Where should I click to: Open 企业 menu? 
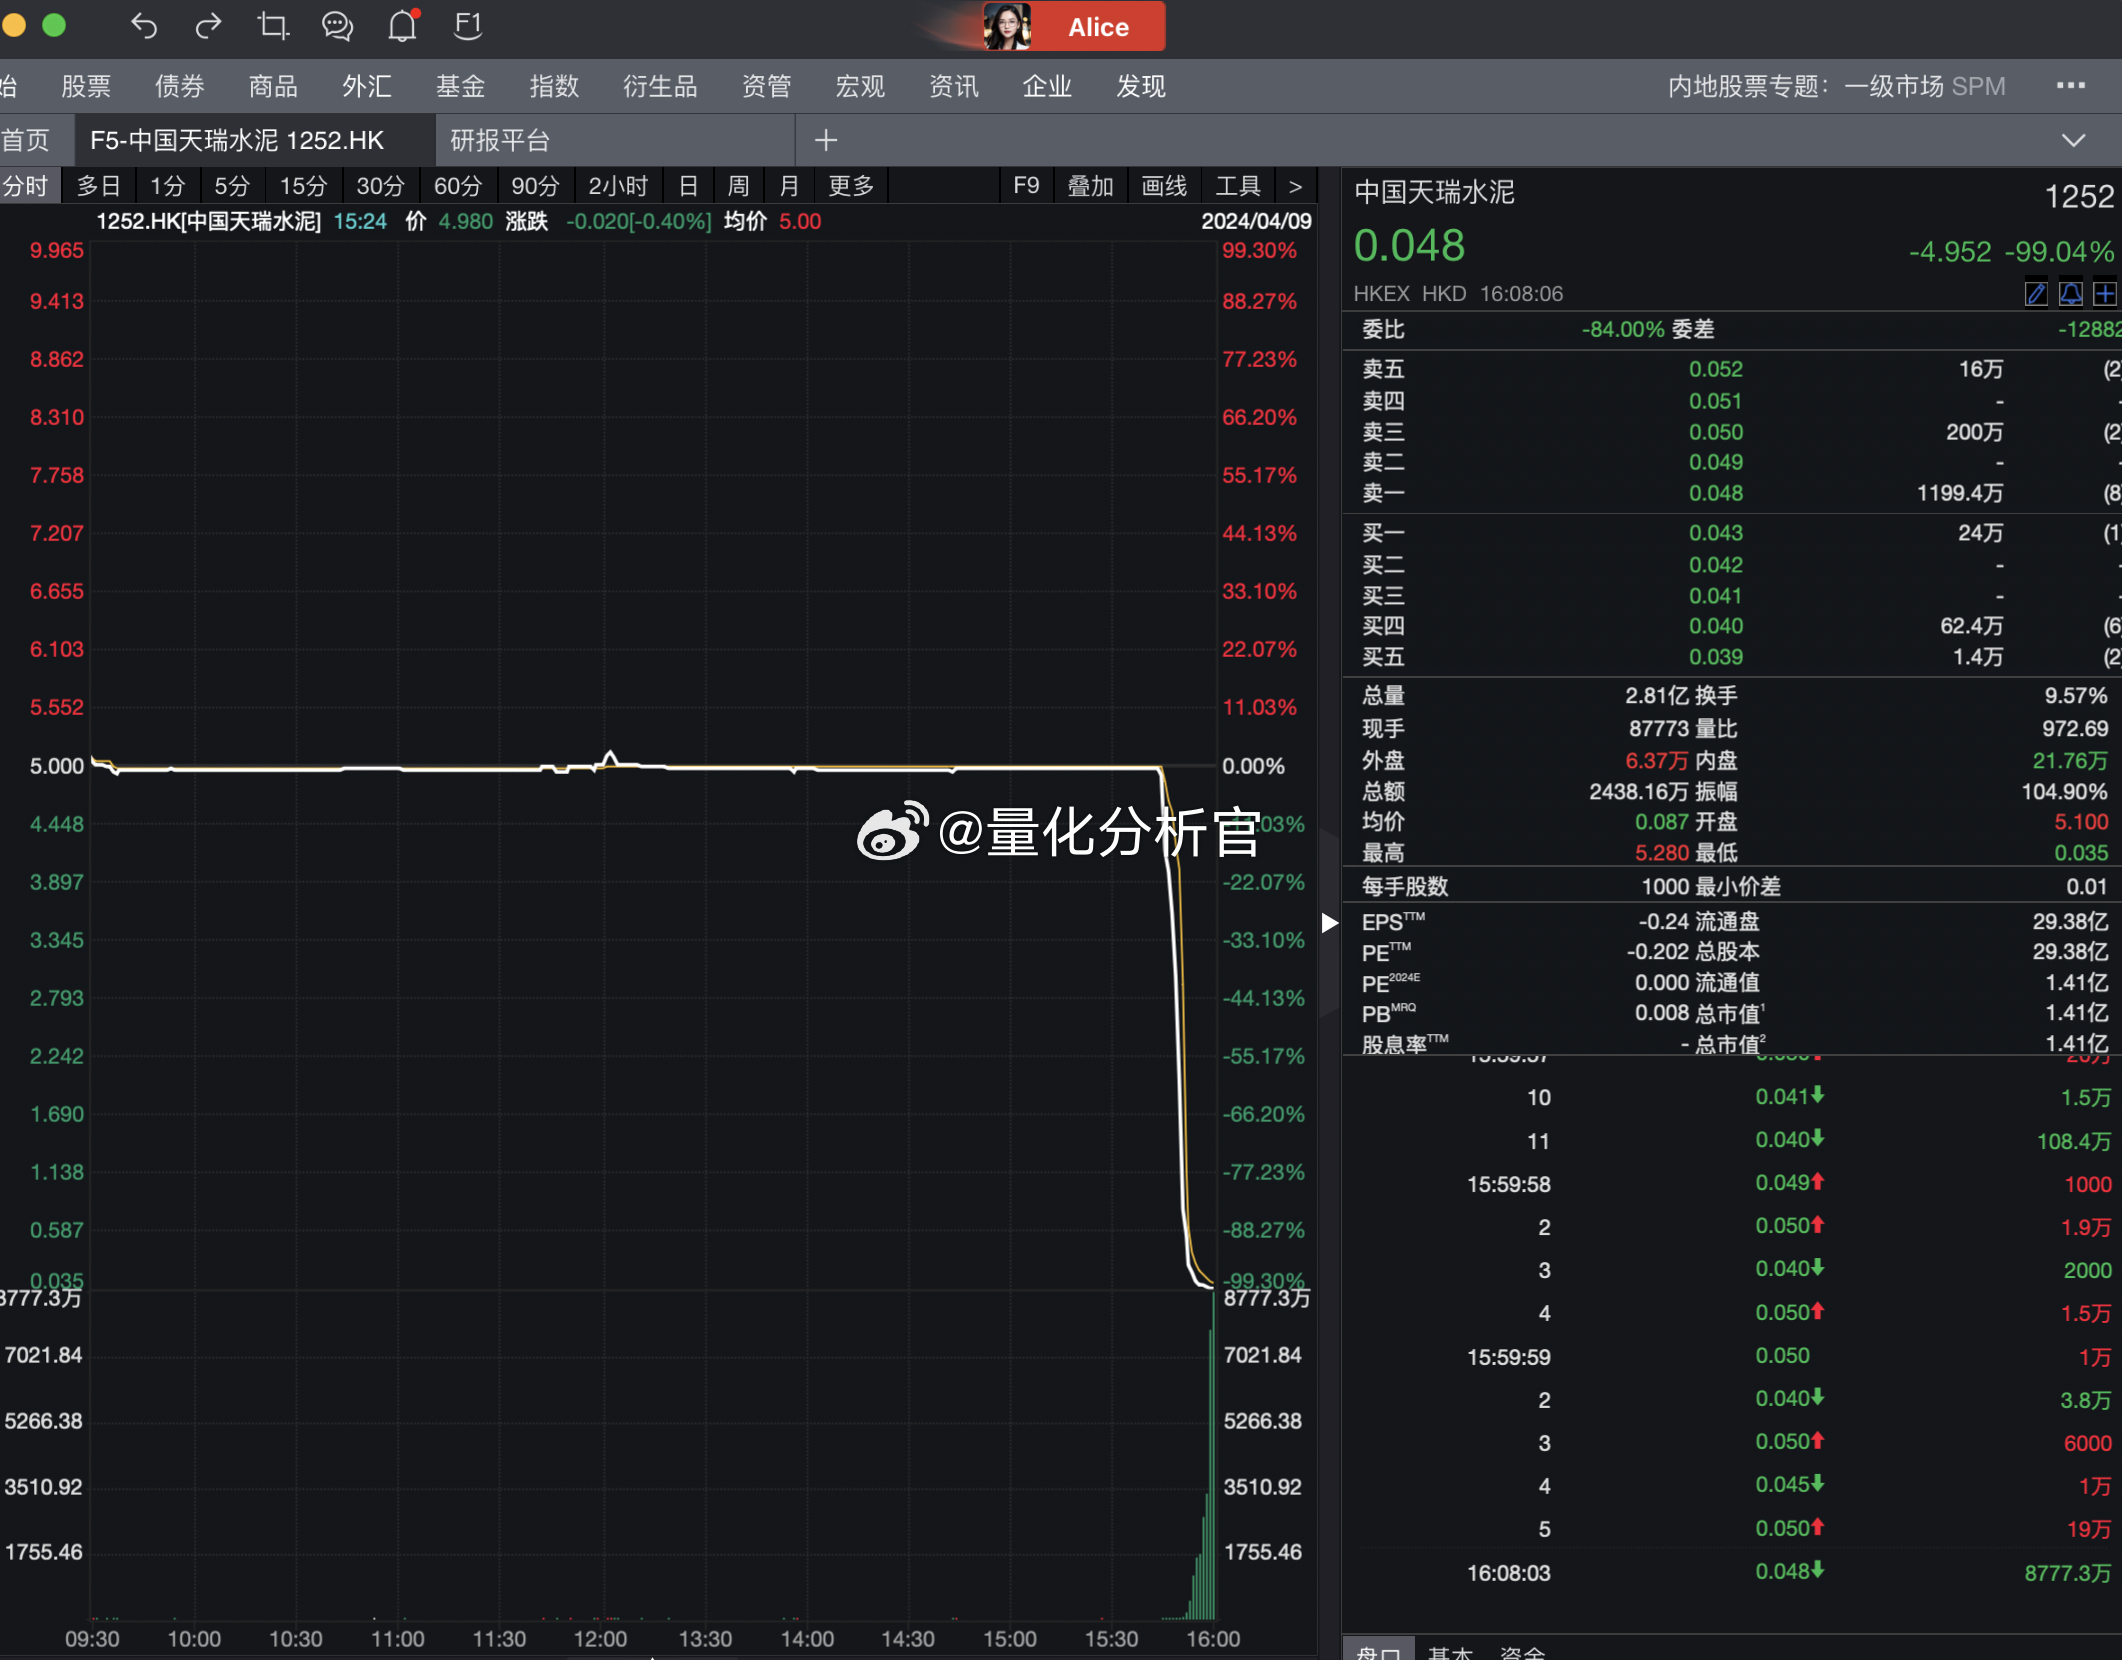[x=1047, y=87]
